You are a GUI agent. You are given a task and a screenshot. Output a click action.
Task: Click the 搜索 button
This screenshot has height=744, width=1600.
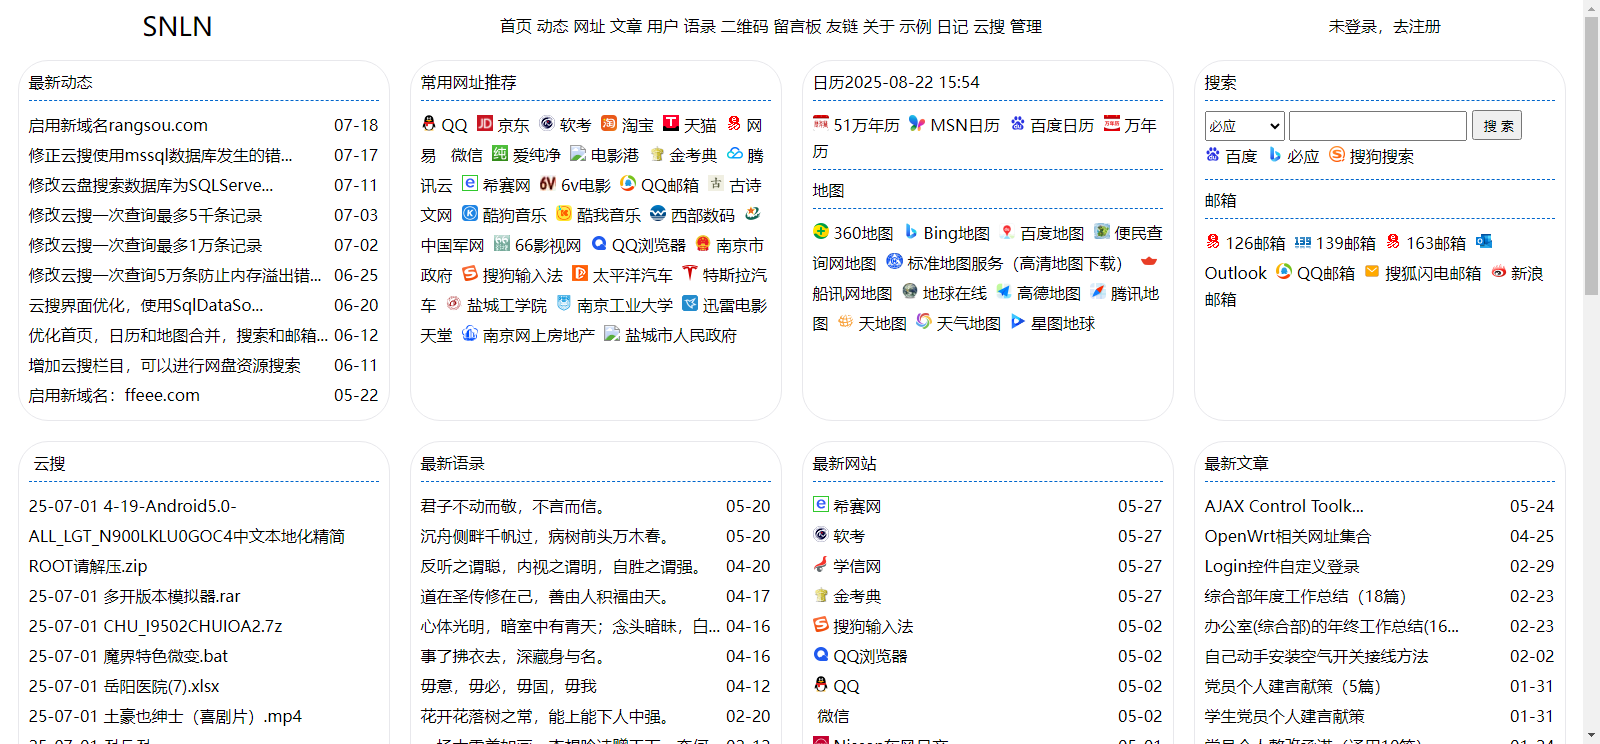tap(1497, 126)
